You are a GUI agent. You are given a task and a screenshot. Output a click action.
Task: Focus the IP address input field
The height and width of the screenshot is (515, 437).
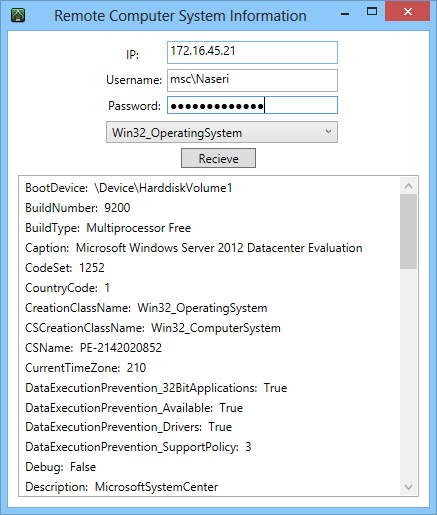tap(252, 52)
